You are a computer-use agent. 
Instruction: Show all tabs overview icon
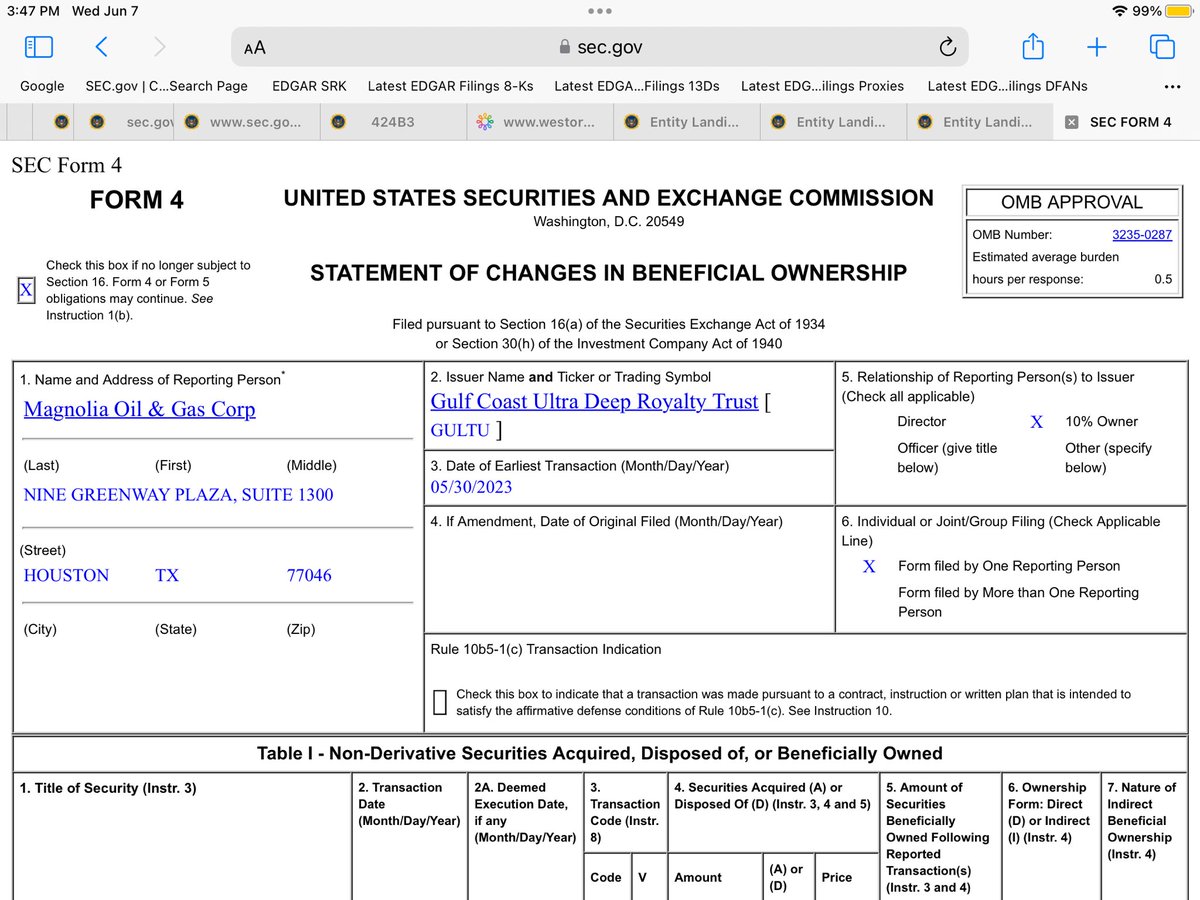point(1161,47)
